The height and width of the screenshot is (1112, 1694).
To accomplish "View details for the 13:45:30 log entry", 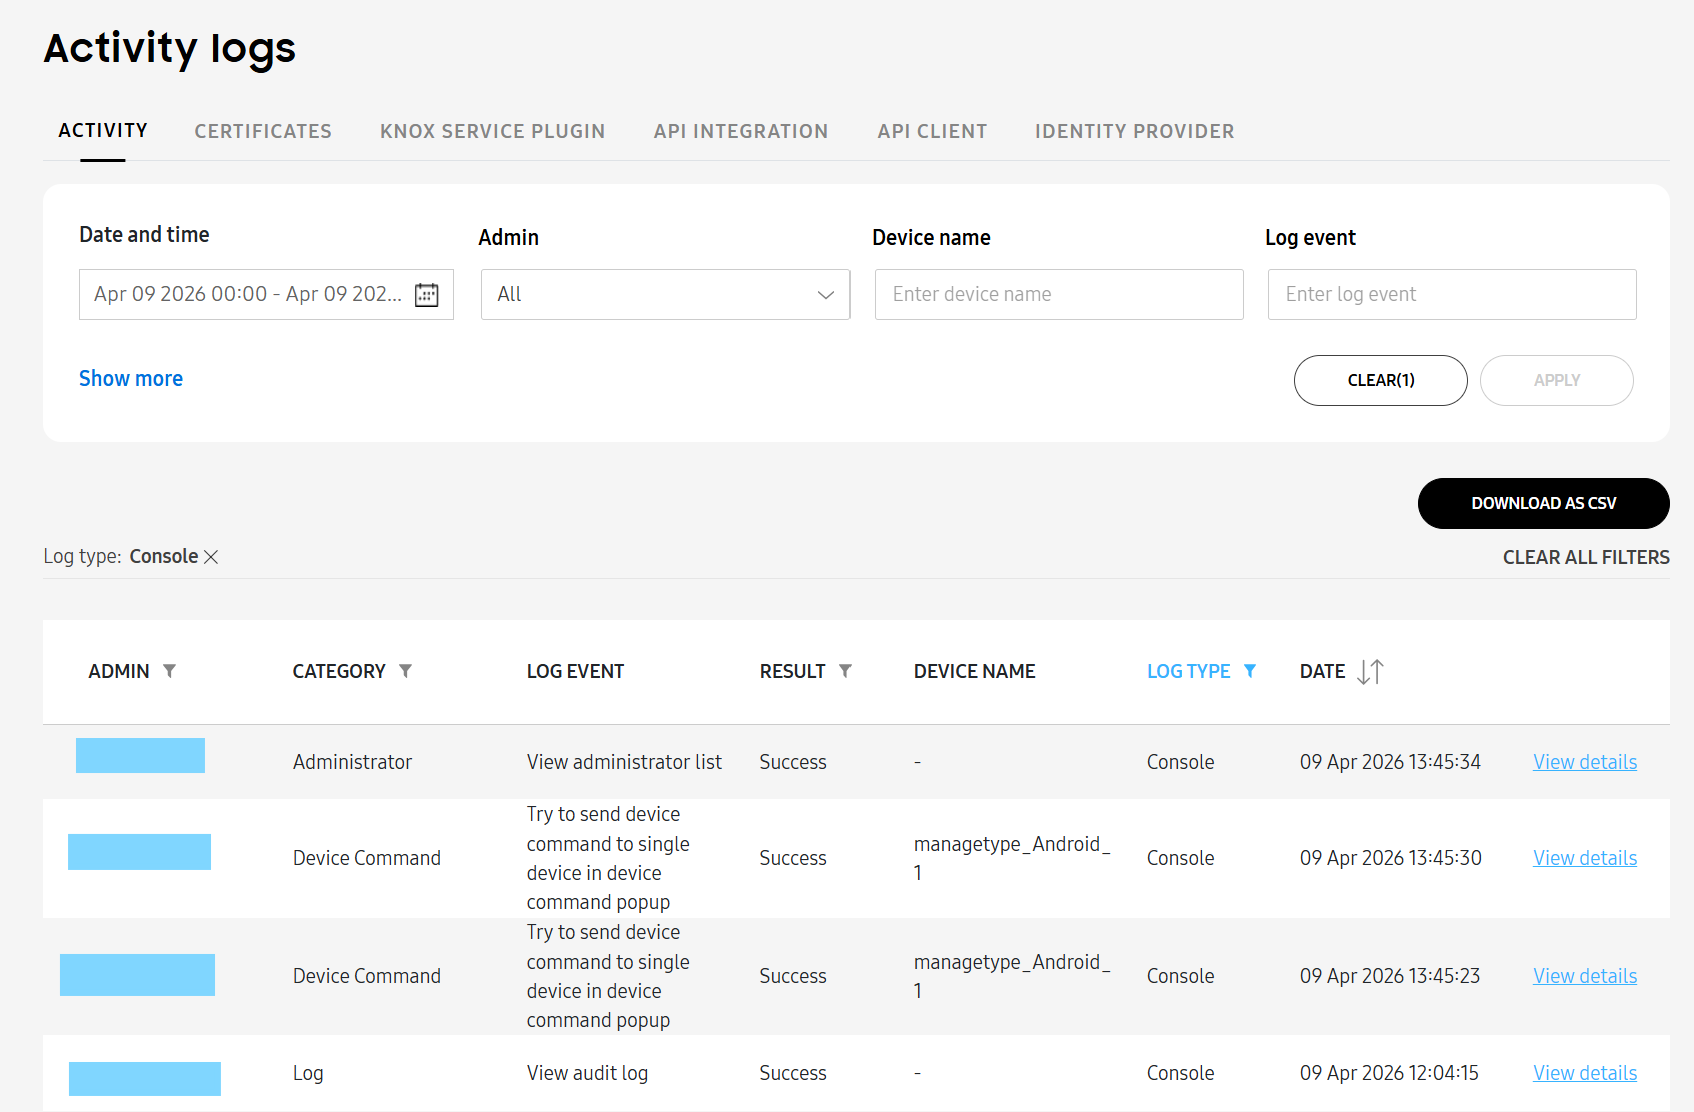I will (x=1585, y=858).
